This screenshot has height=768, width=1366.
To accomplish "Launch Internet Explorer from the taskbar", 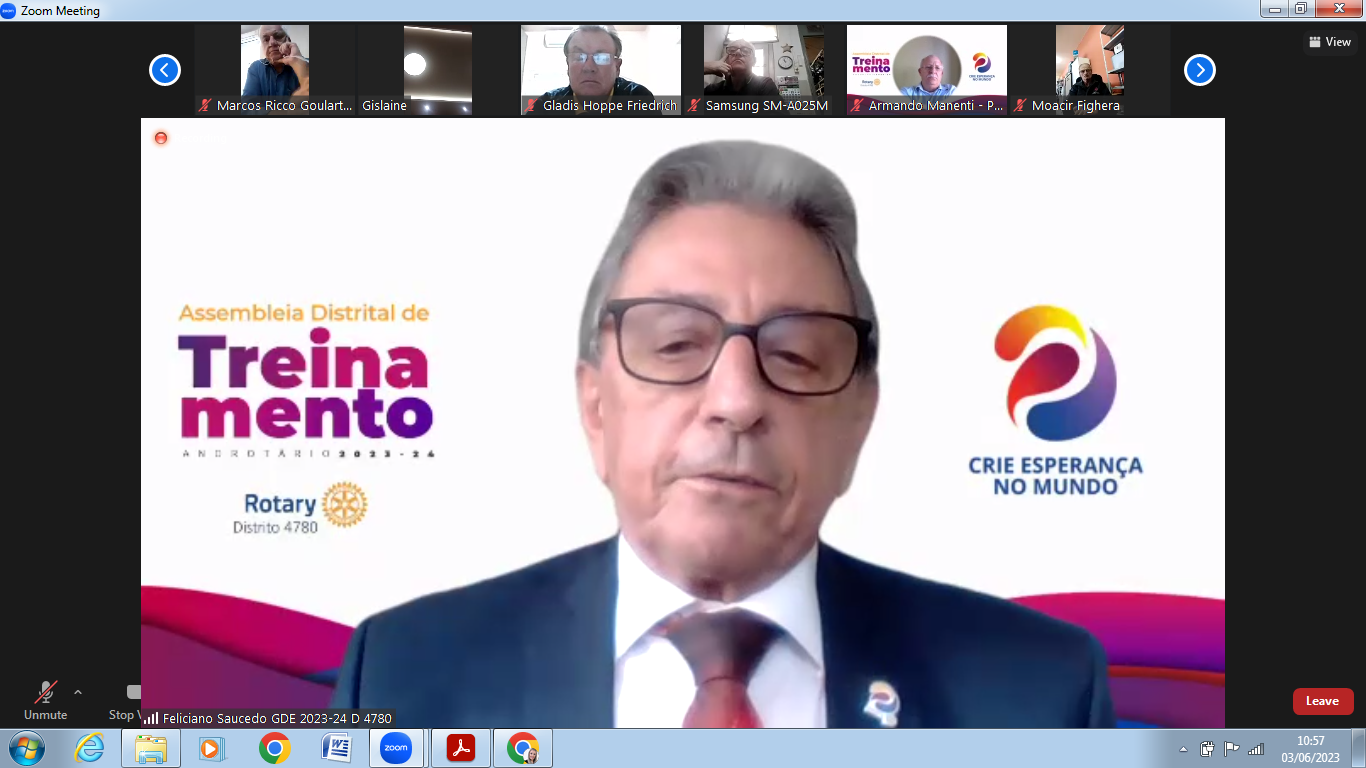I will point(89,748).
